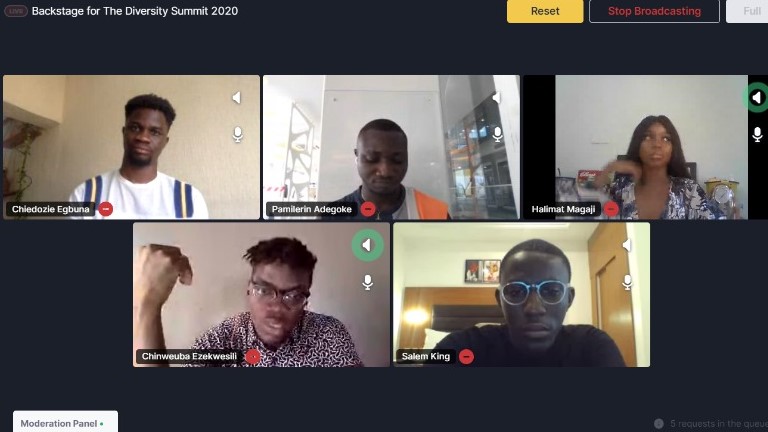Viewport: 768px width, 432px height.
Task: Remove Pamilerin Adegoke using red minus icon
Action: 368,209
